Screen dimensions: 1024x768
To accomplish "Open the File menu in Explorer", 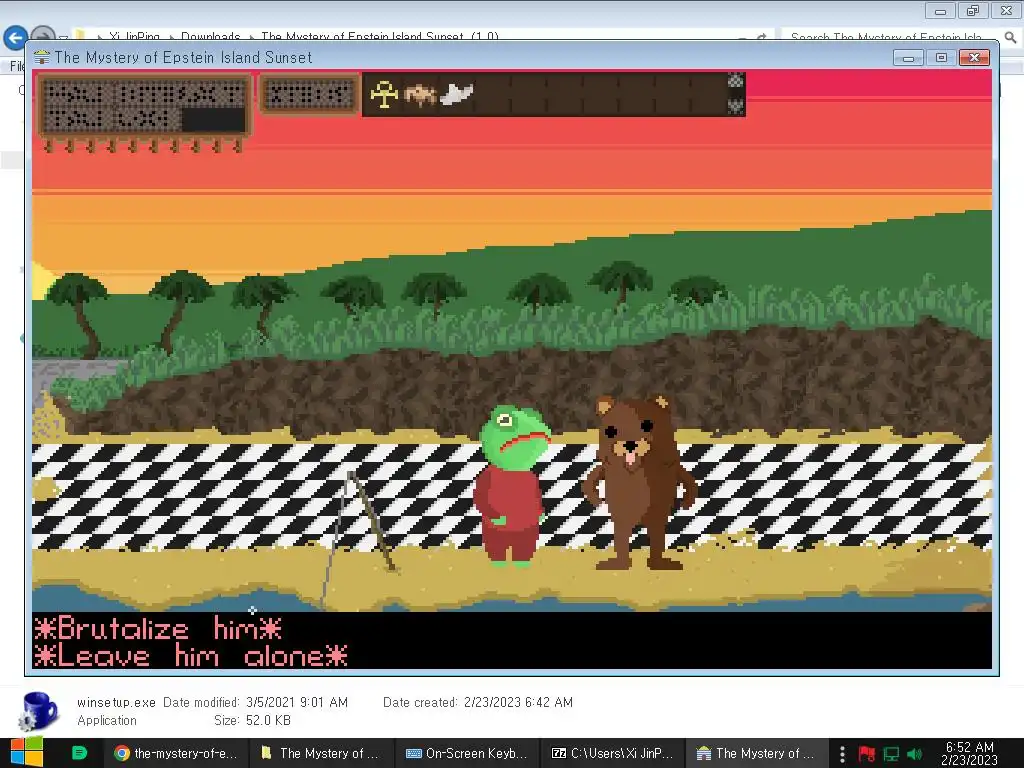I will coord(16,66).
